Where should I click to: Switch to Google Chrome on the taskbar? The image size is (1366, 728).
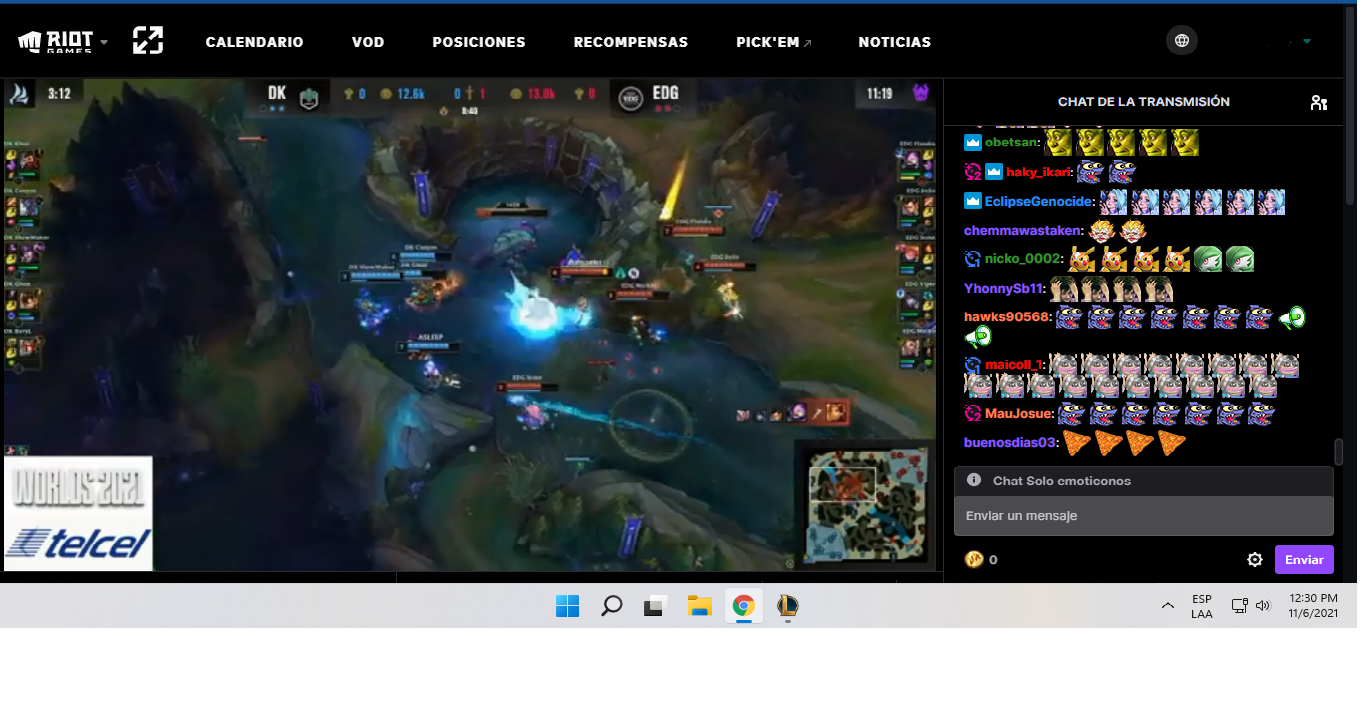[743, 606]
